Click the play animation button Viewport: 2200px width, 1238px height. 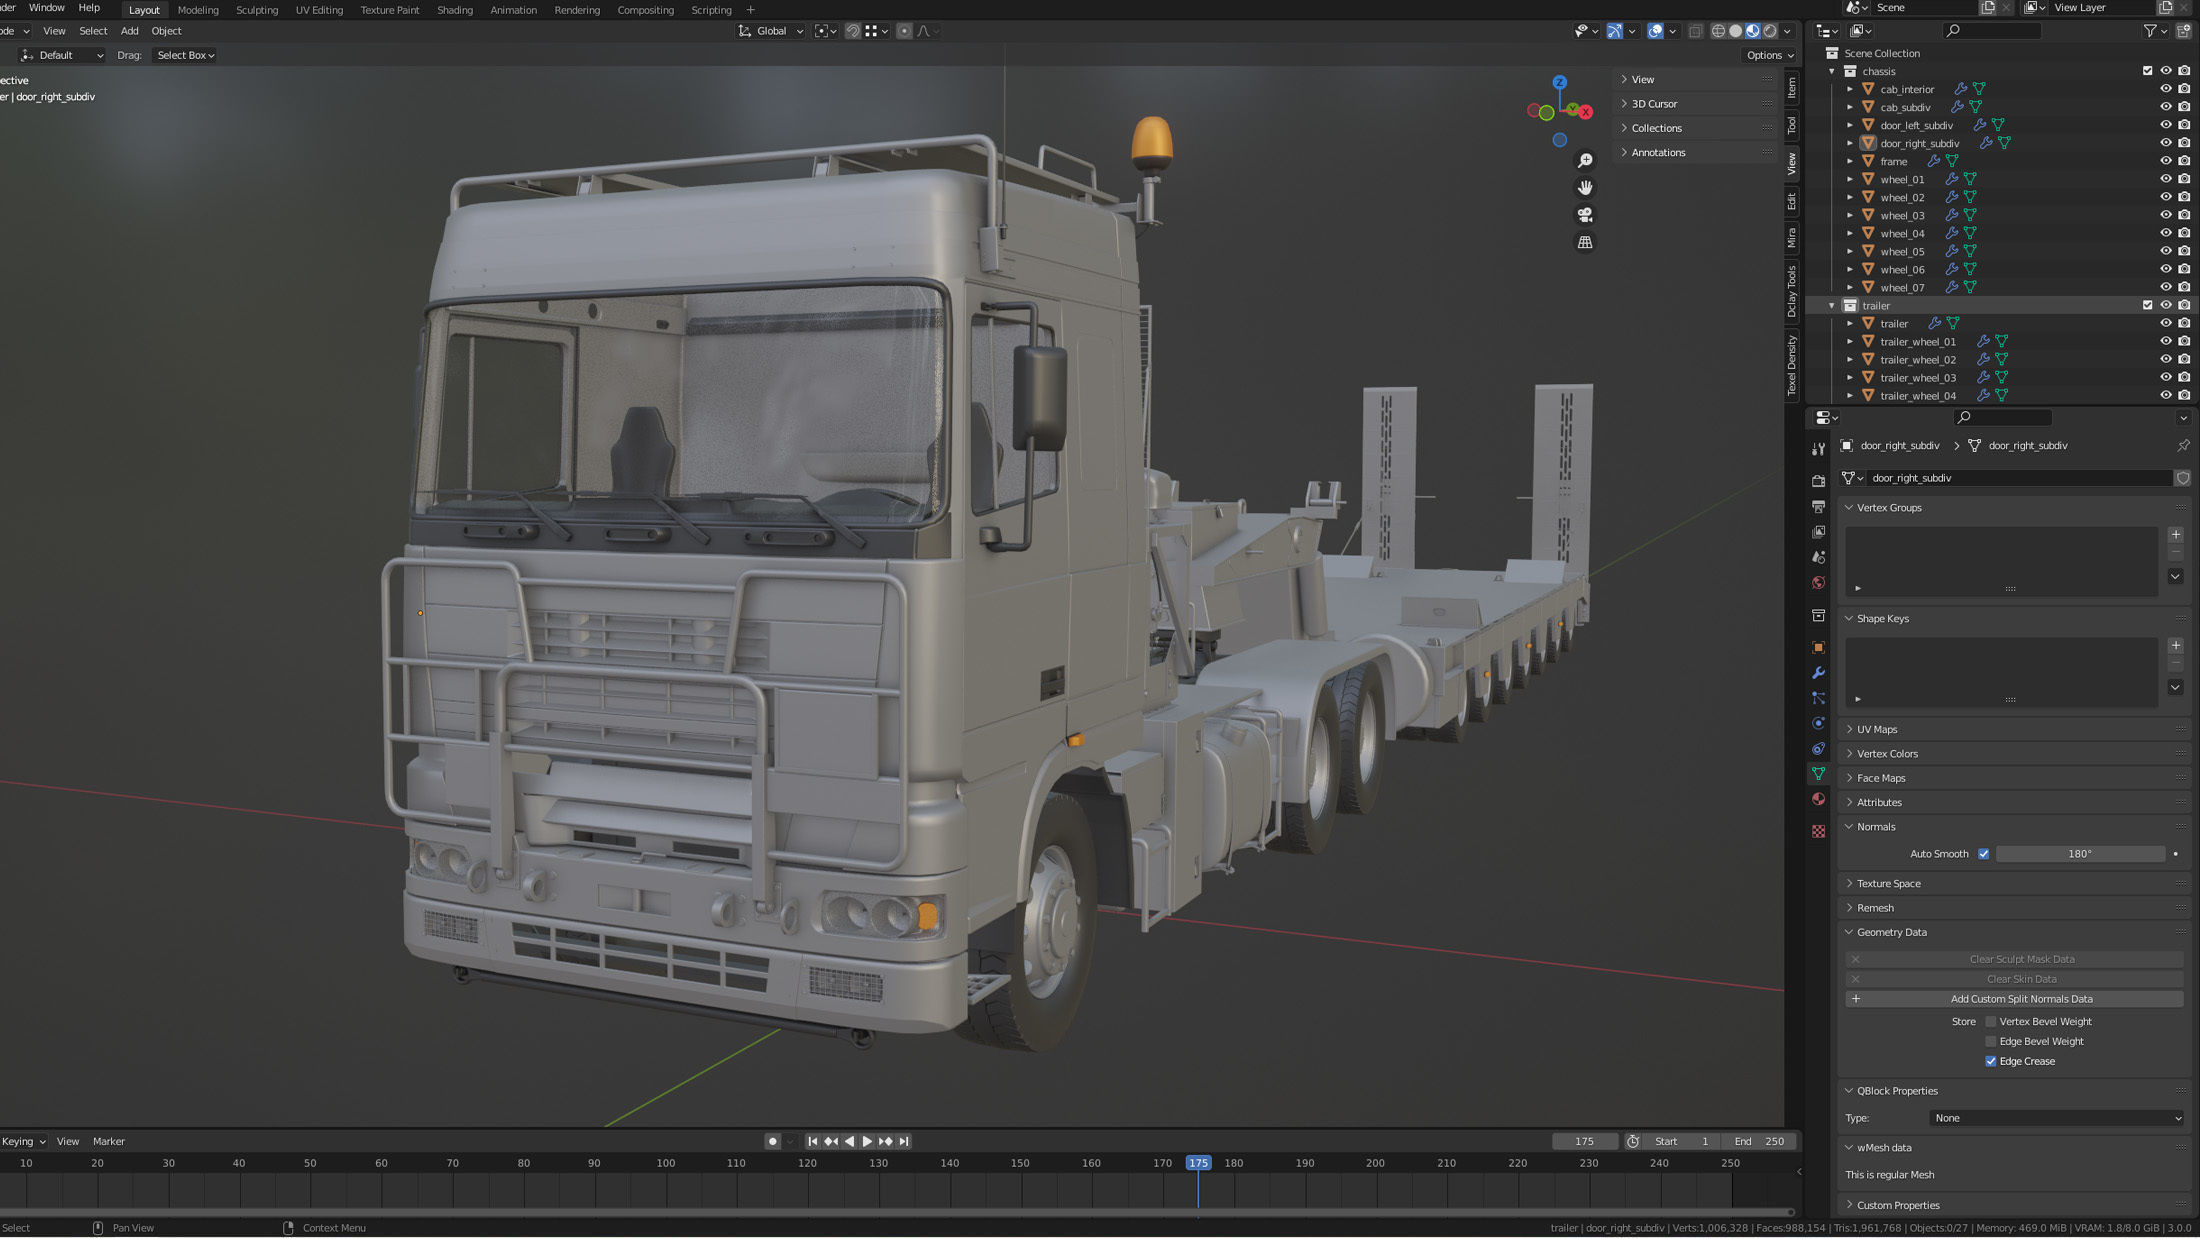(867, 1141)
